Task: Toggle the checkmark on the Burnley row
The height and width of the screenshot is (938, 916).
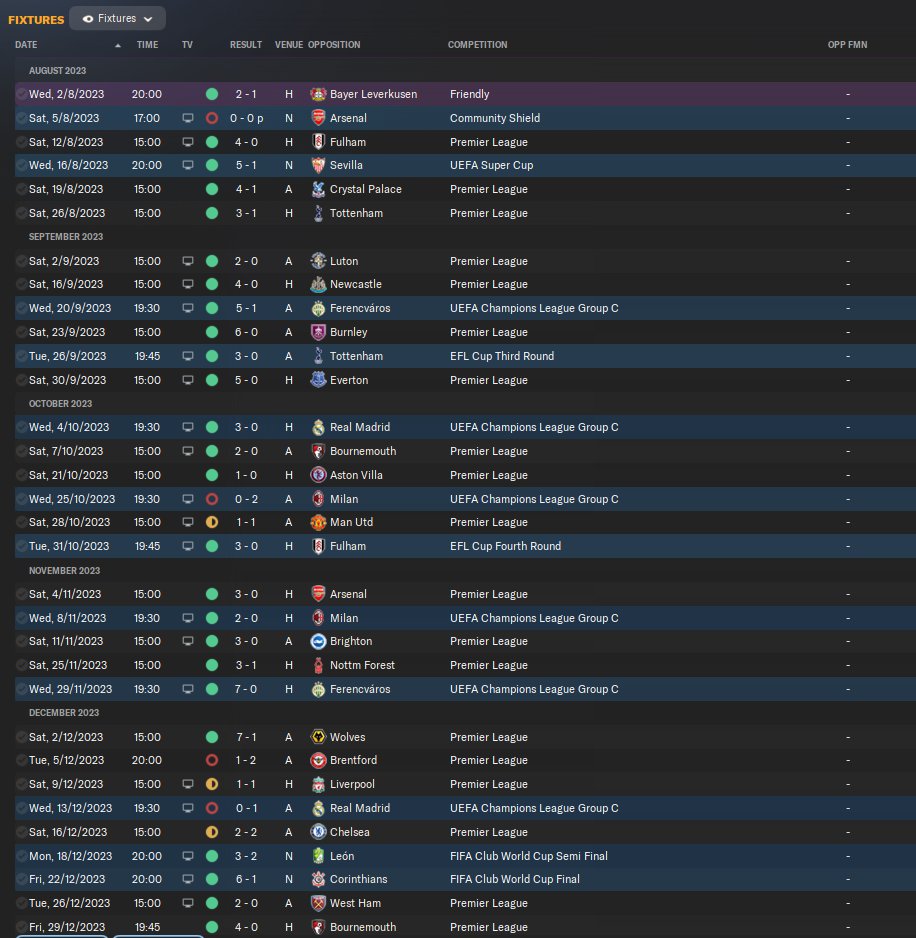Action: click(22, 332)
